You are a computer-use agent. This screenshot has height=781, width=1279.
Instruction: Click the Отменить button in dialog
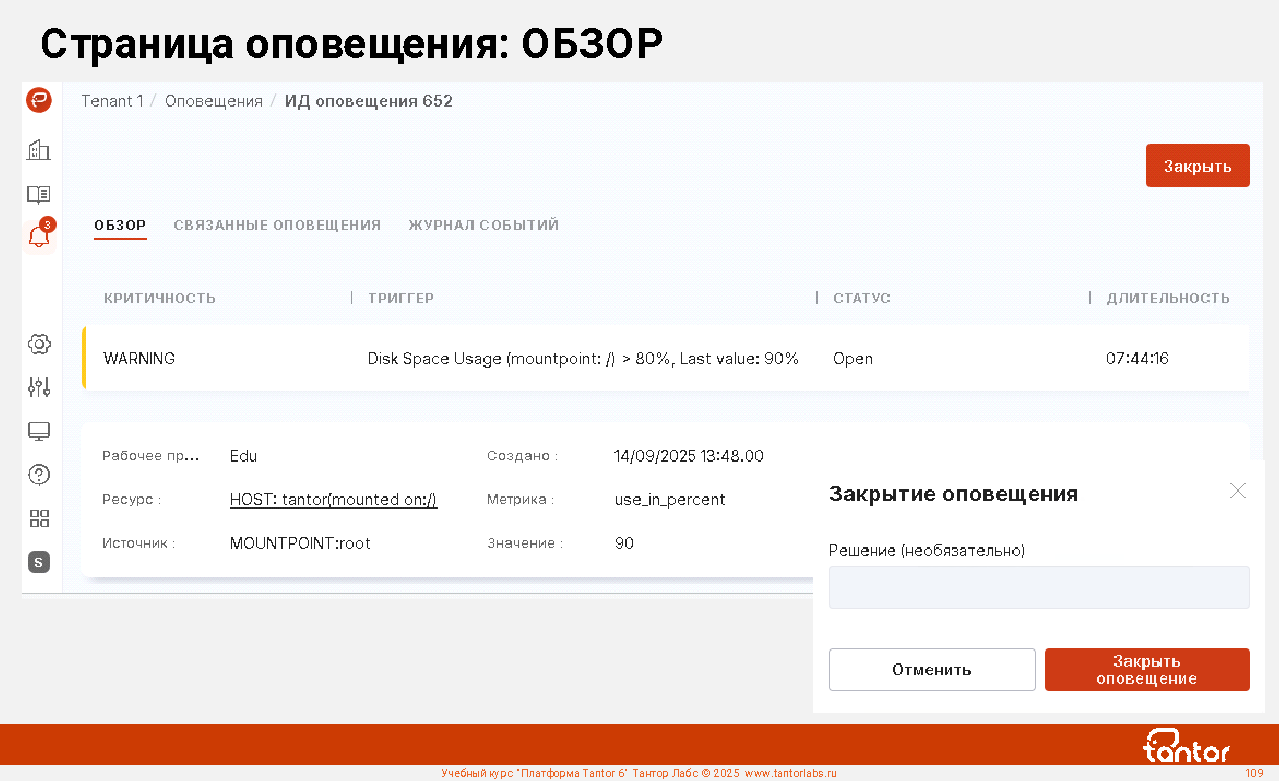click(932, 669)
